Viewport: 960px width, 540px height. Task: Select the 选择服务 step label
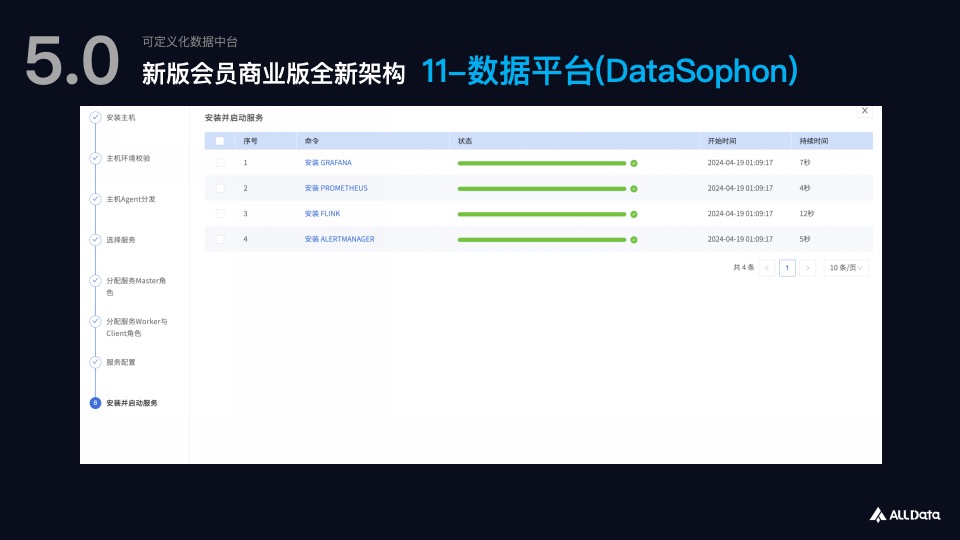[121, 240]
